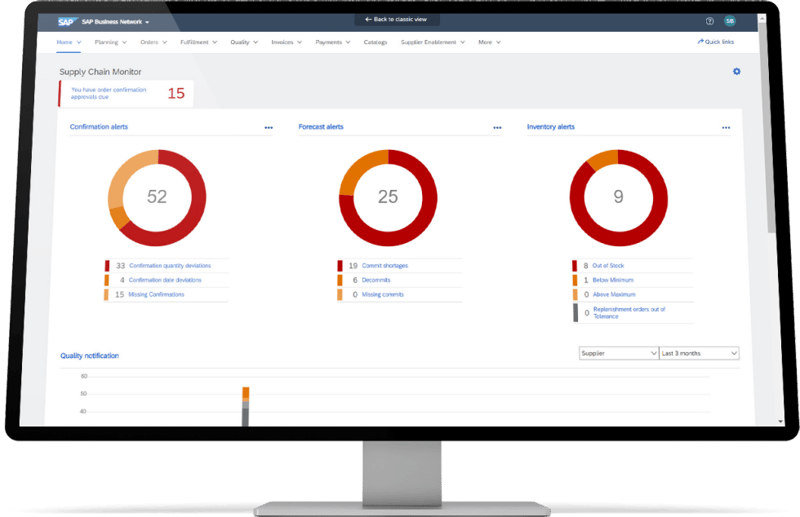Image resolution: width=800 pixels, height=517 pixels.
Task: Click Forecast alerts heading link
Action: coord(321,127)
